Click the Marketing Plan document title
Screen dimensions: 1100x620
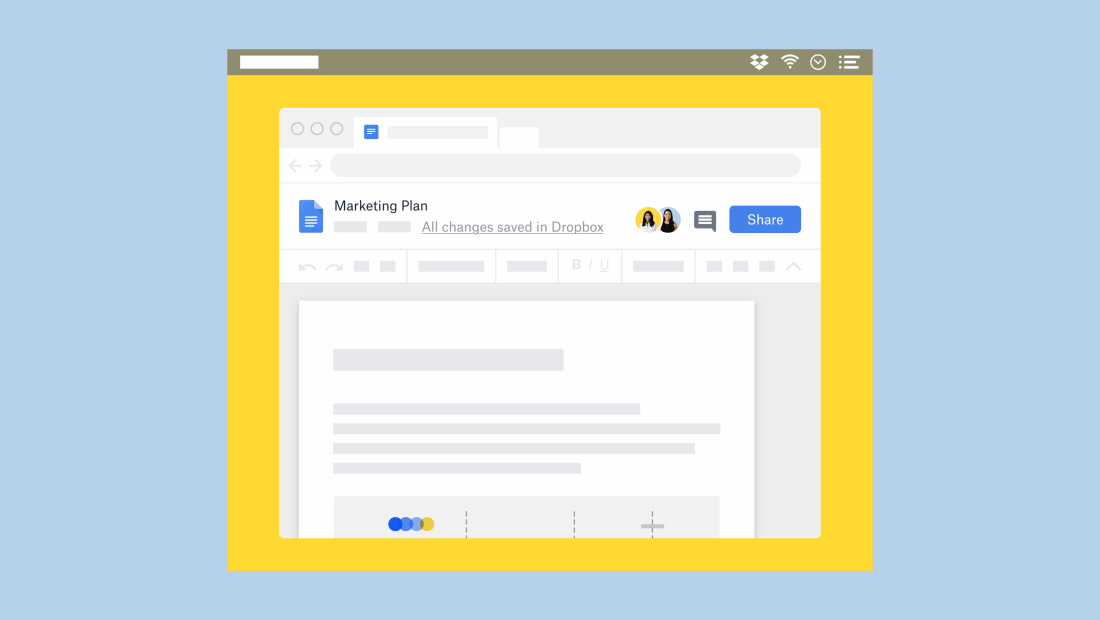(x=381, y=206)
